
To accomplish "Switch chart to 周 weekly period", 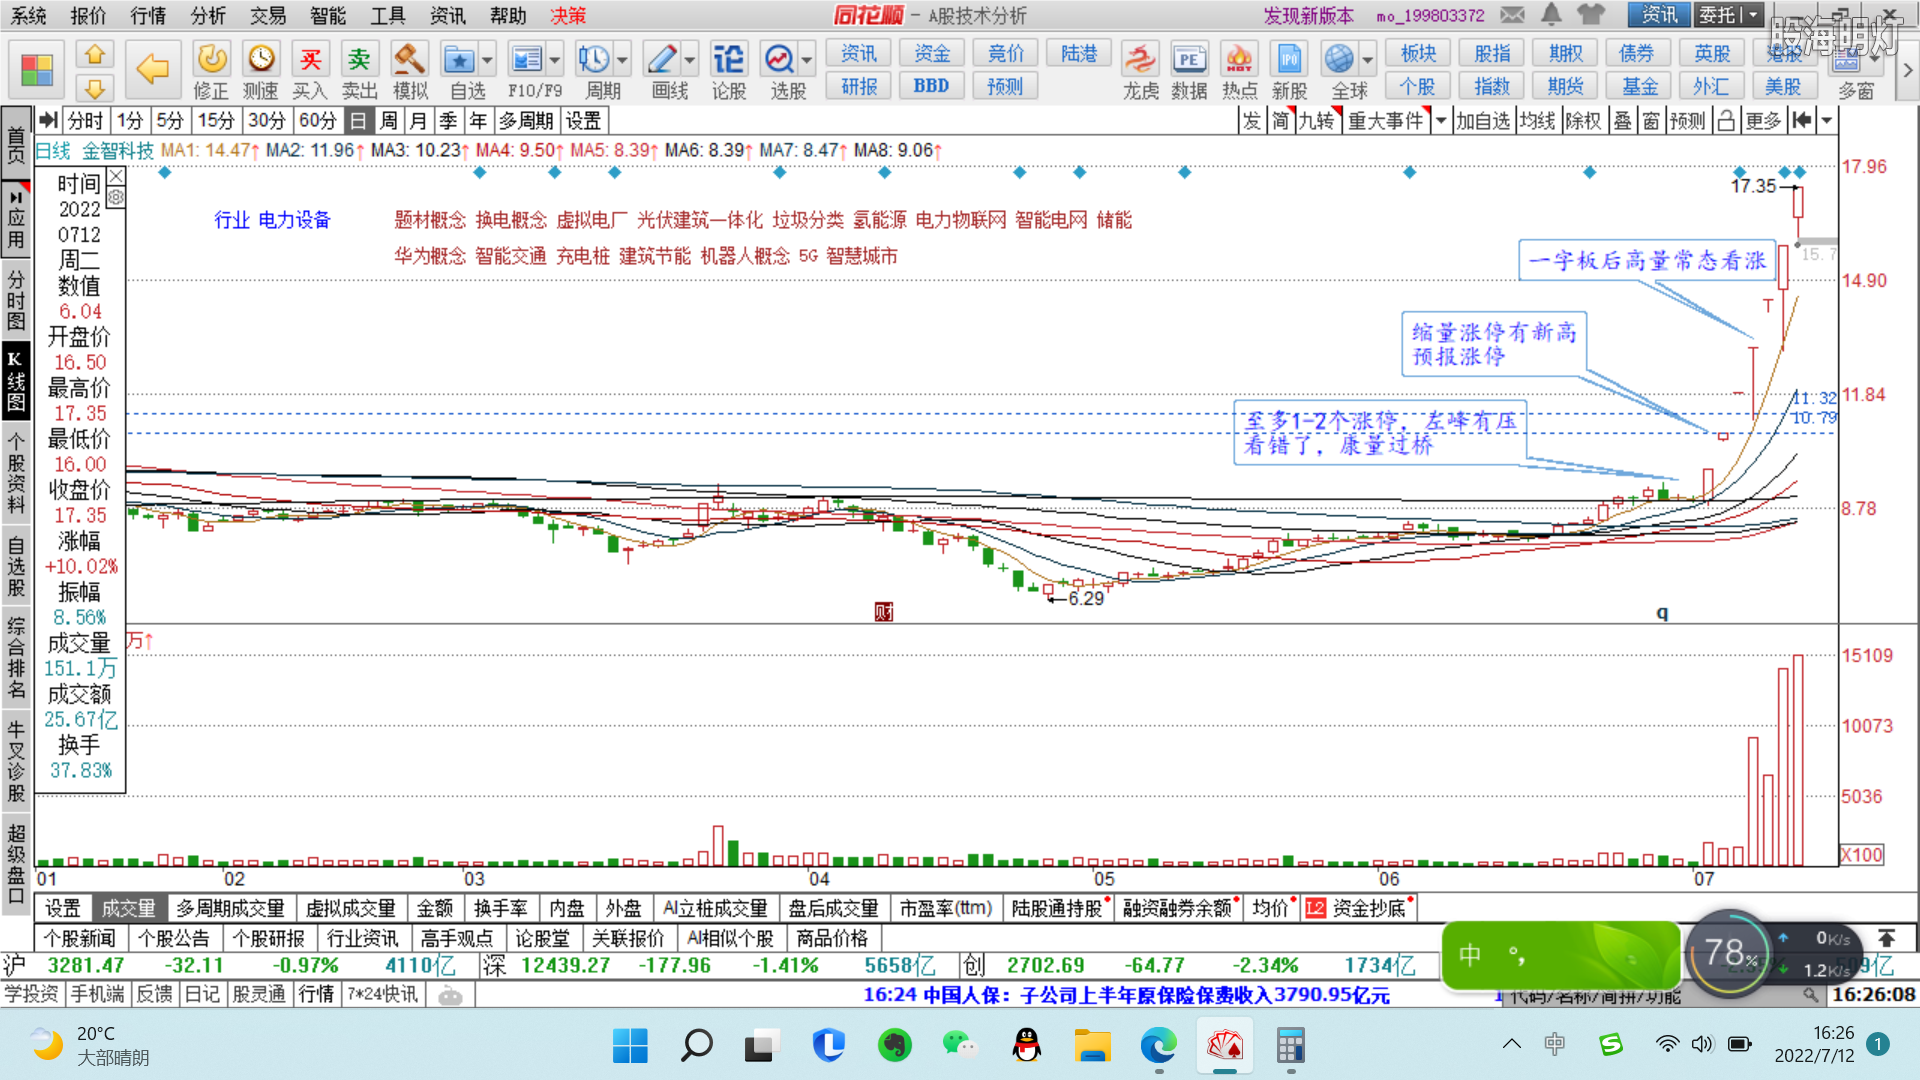I will (389, 121).
